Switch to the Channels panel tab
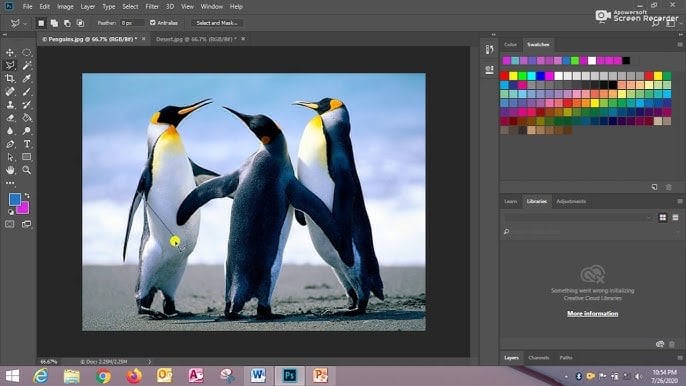Image resolution: width=686 pixels, height=386 pixels. (539, 358)
